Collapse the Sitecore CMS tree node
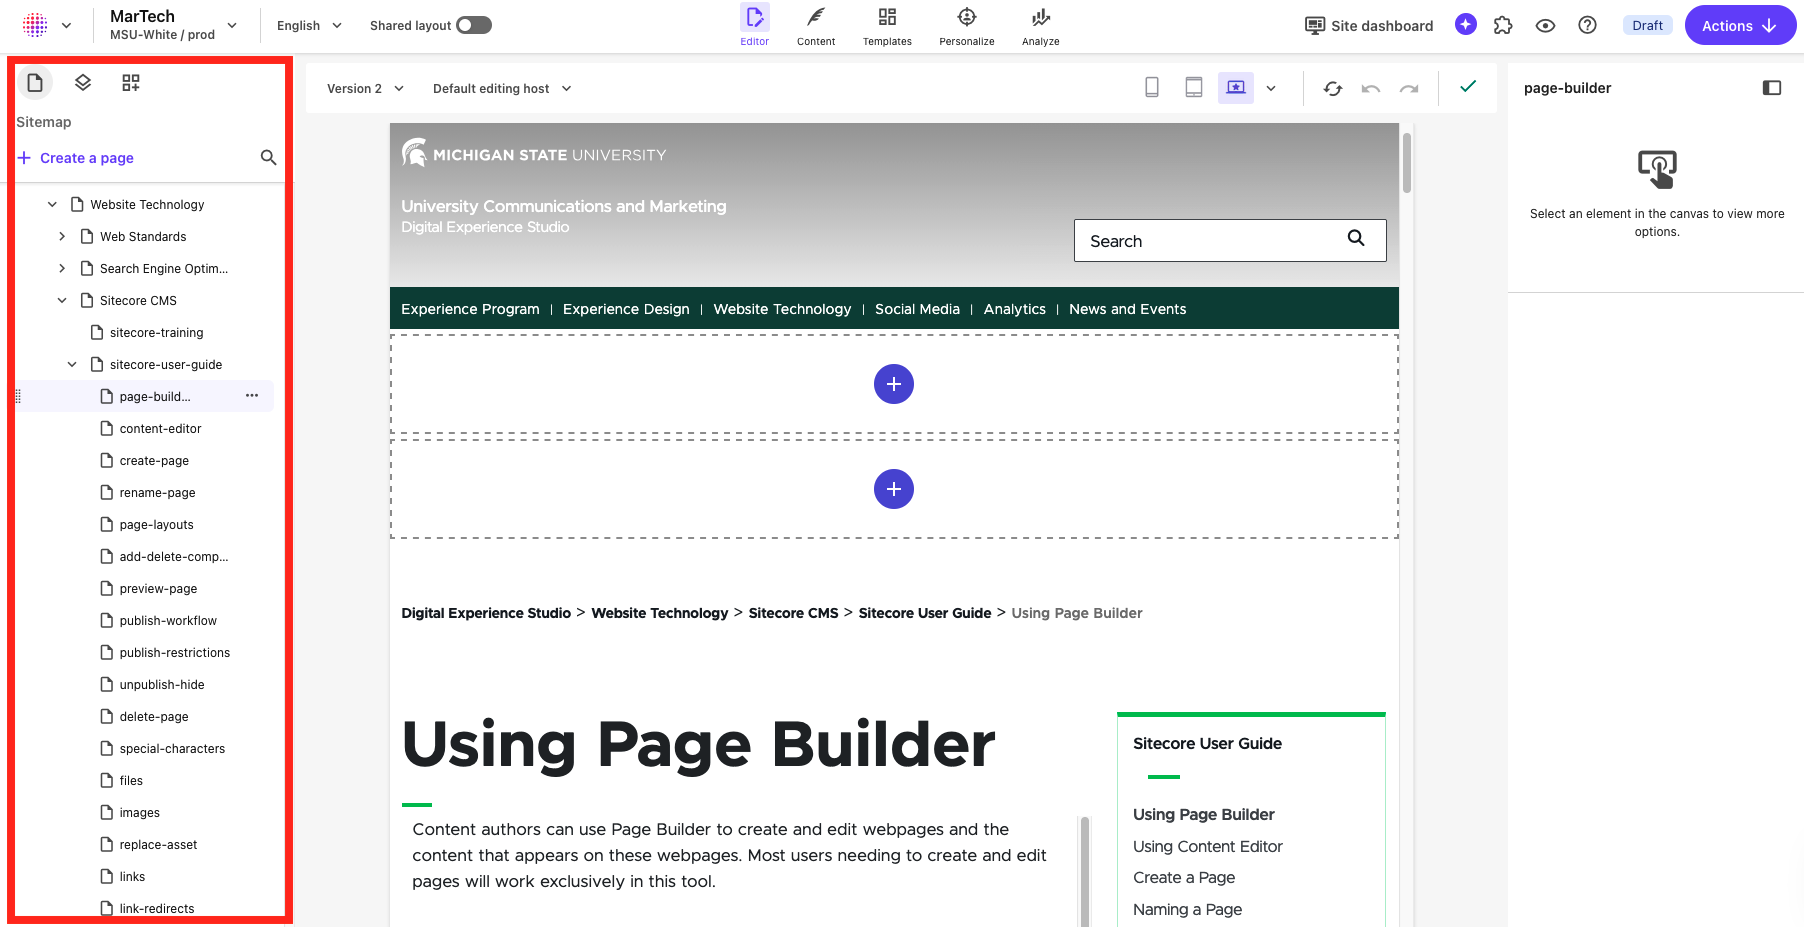 [62, 300]
